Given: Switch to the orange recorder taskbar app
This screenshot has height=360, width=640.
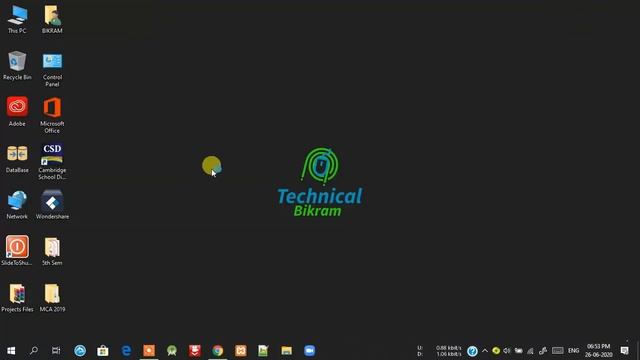Looking at the screenshot, I should tap(149, 351).
